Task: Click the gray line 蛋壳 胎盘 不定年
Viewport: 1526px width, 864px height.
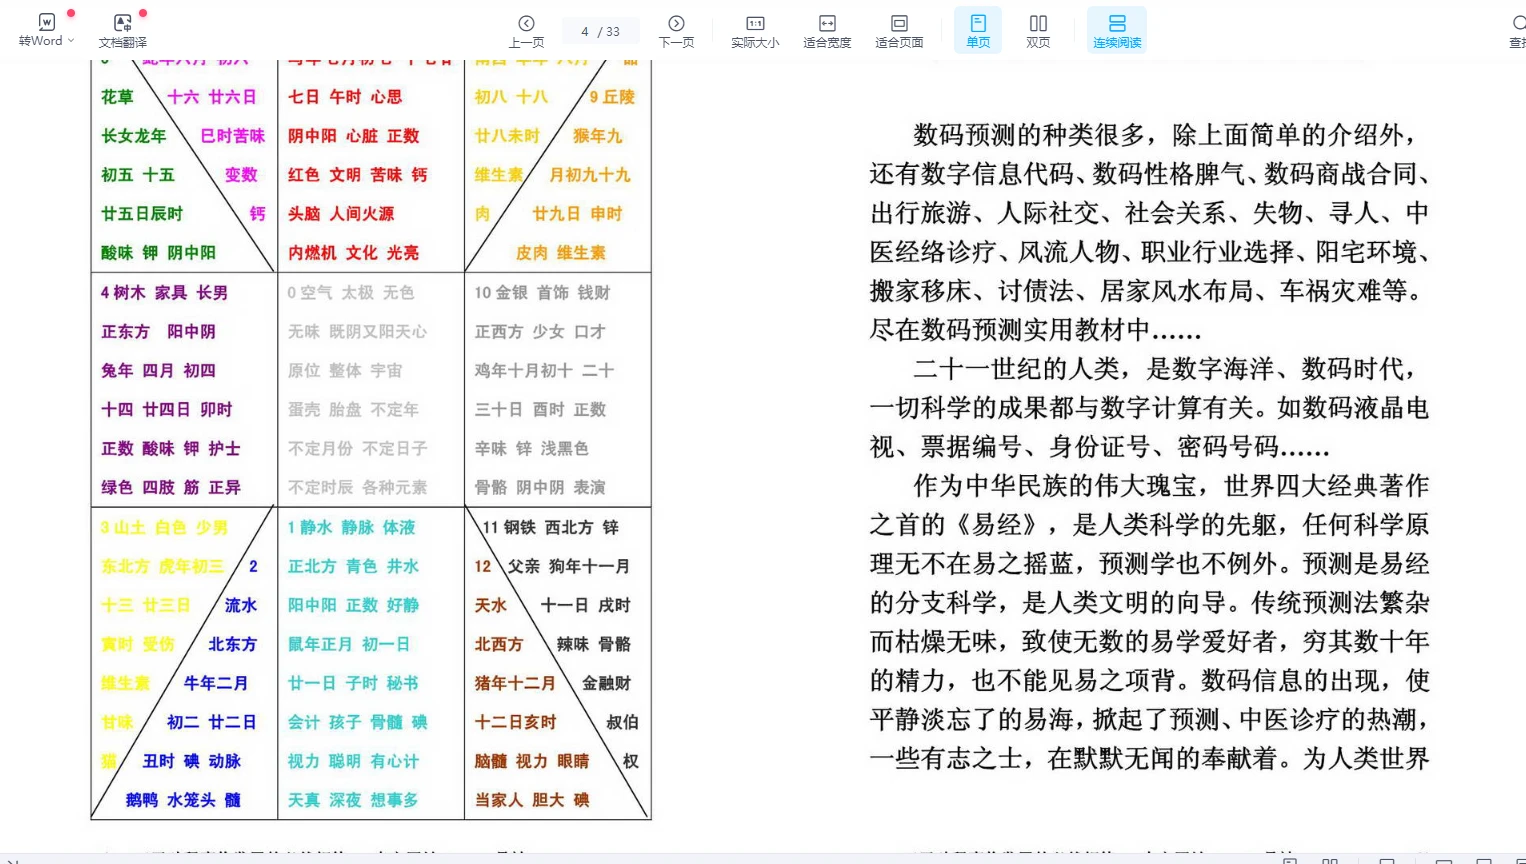Action: pos(354,410)
